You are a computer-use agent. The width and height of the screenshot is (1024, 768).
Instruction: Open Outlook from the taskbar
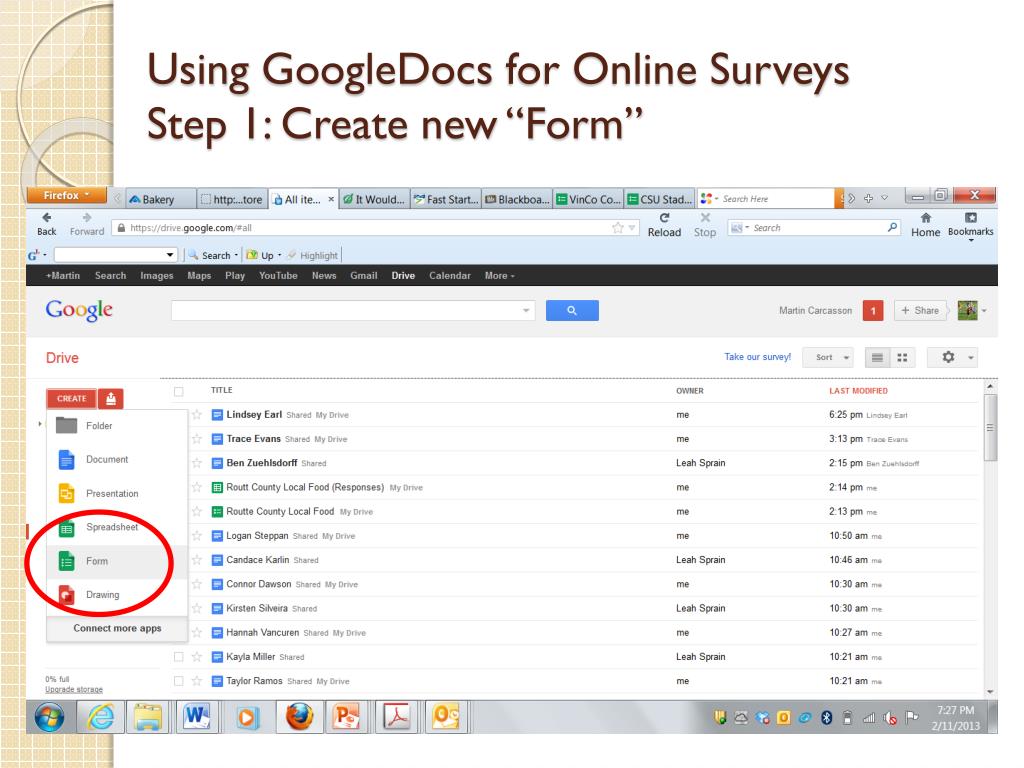(x=445, y=717)
